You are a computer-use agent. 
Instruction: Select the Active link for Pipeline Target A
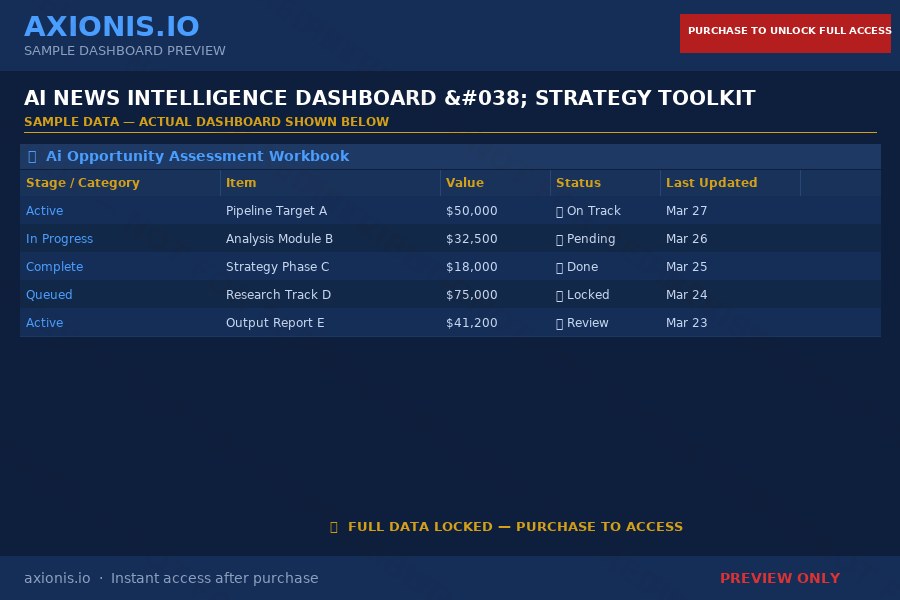[x=44, y=211]
